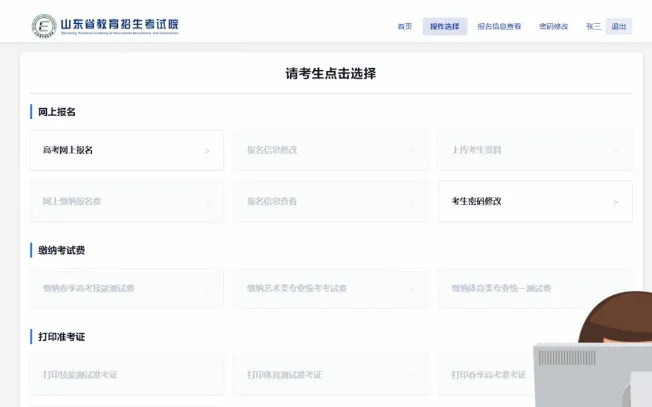Click the 网上报名 section heading
Image resolution: width=652 pixels, height=407 pixels.
pos(57,112)
